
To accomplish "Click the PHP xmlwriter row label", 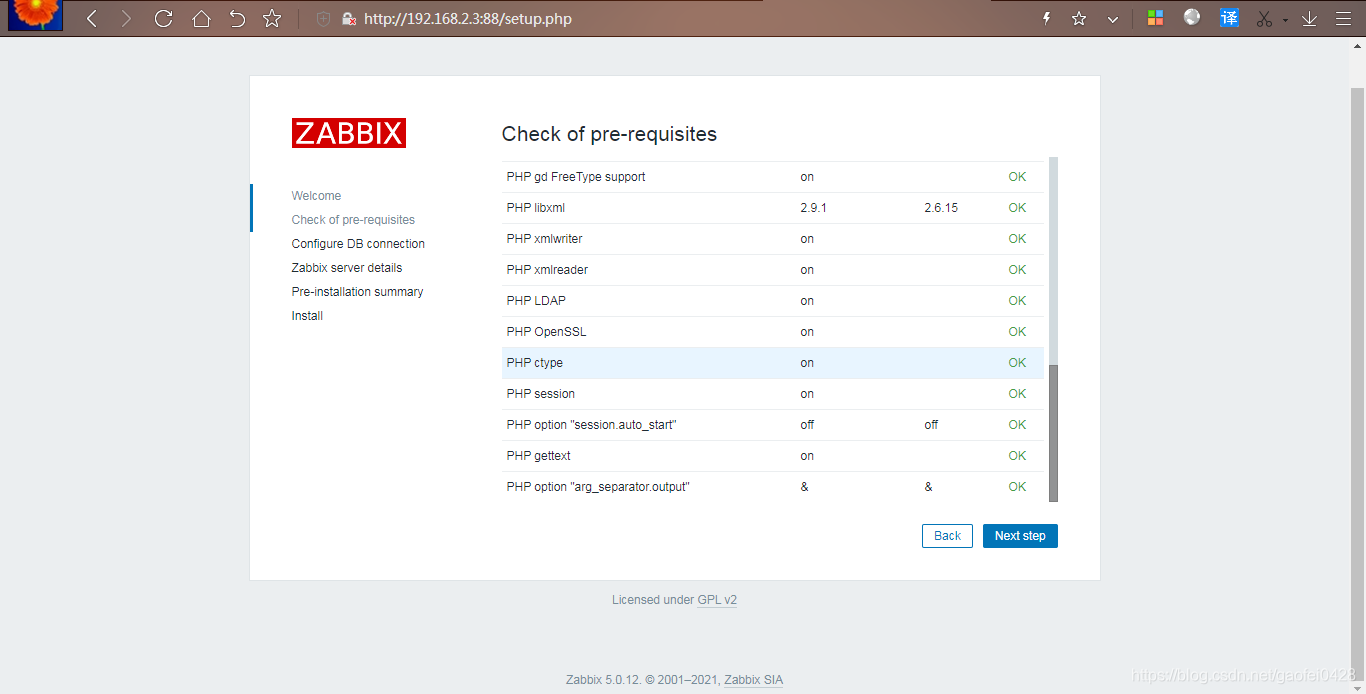I will (544, 239).
